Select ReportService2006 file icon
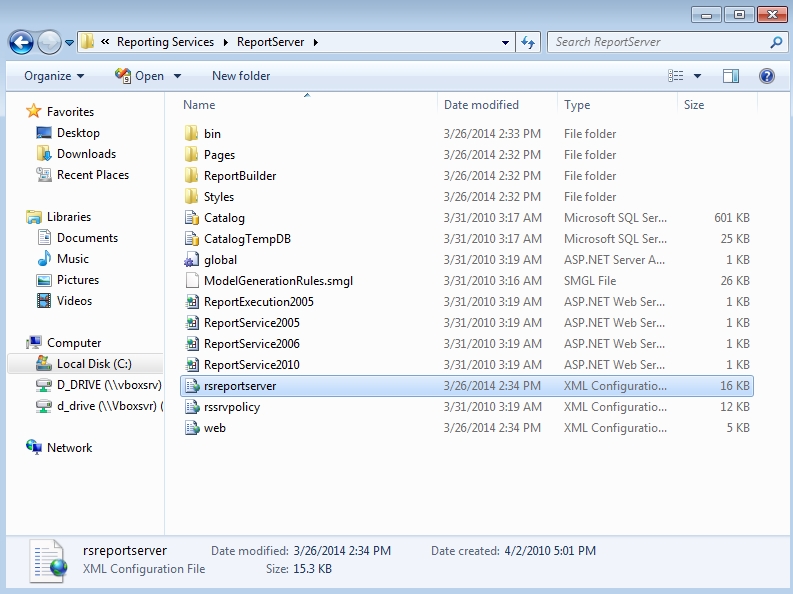This screenshot has width=793, height=594. tap(192, 344)
